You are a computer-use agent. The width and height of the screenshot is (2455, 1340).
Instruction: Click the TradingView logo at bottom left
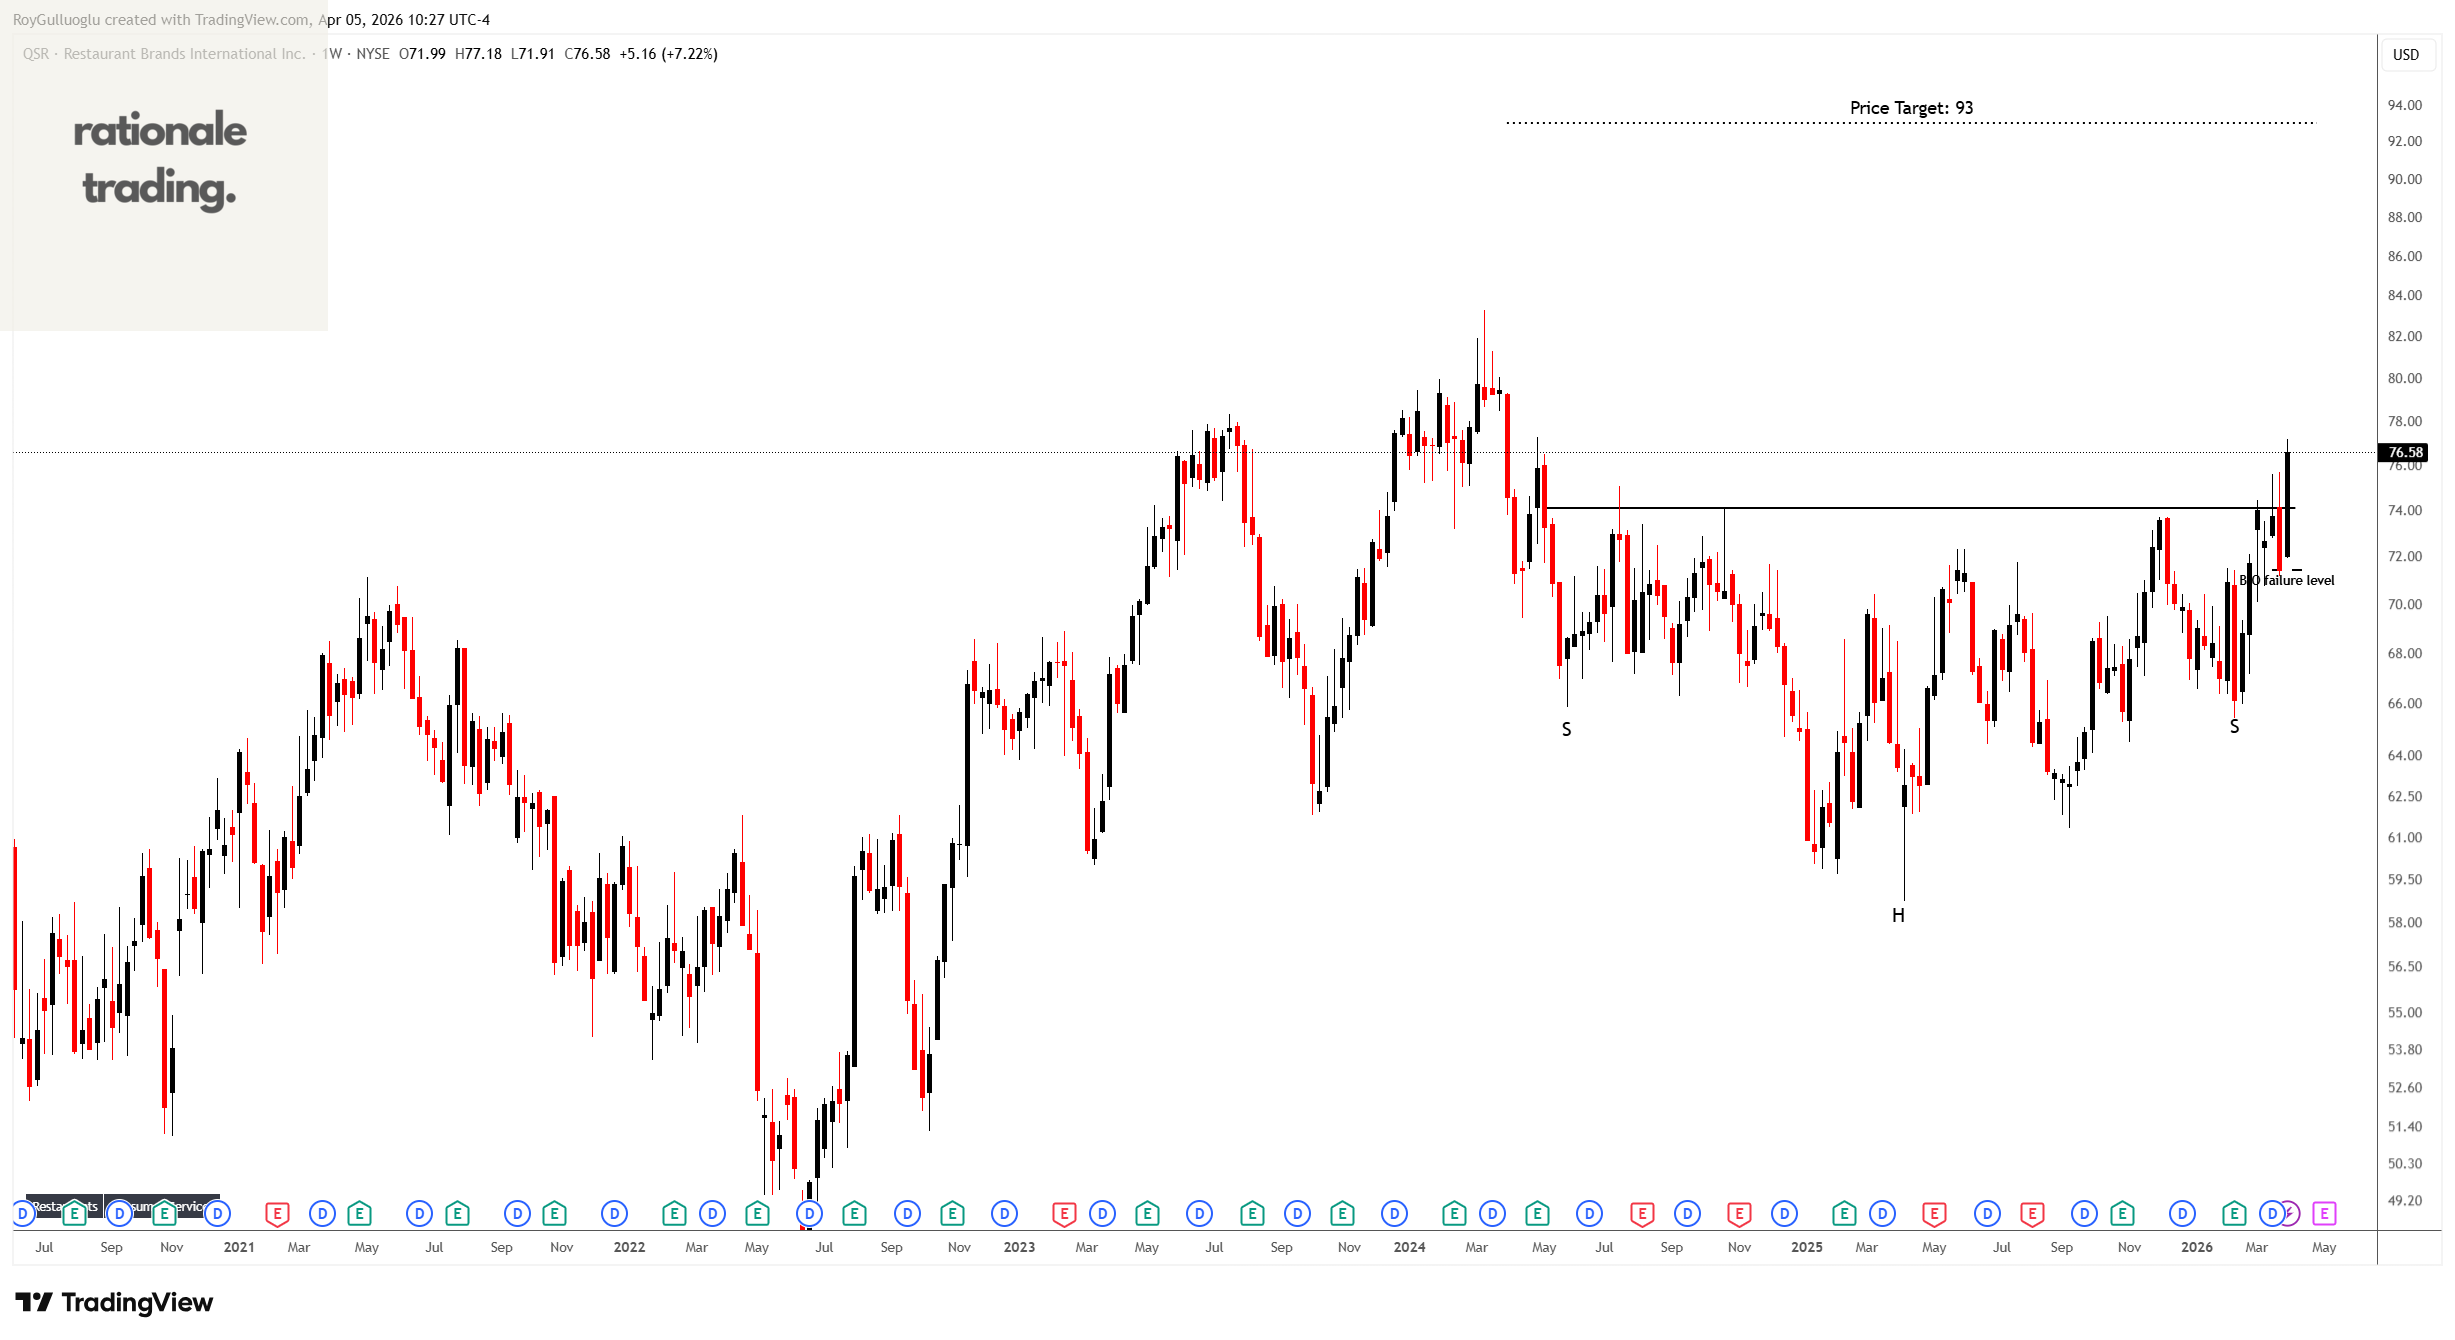tap(114, 1302)
